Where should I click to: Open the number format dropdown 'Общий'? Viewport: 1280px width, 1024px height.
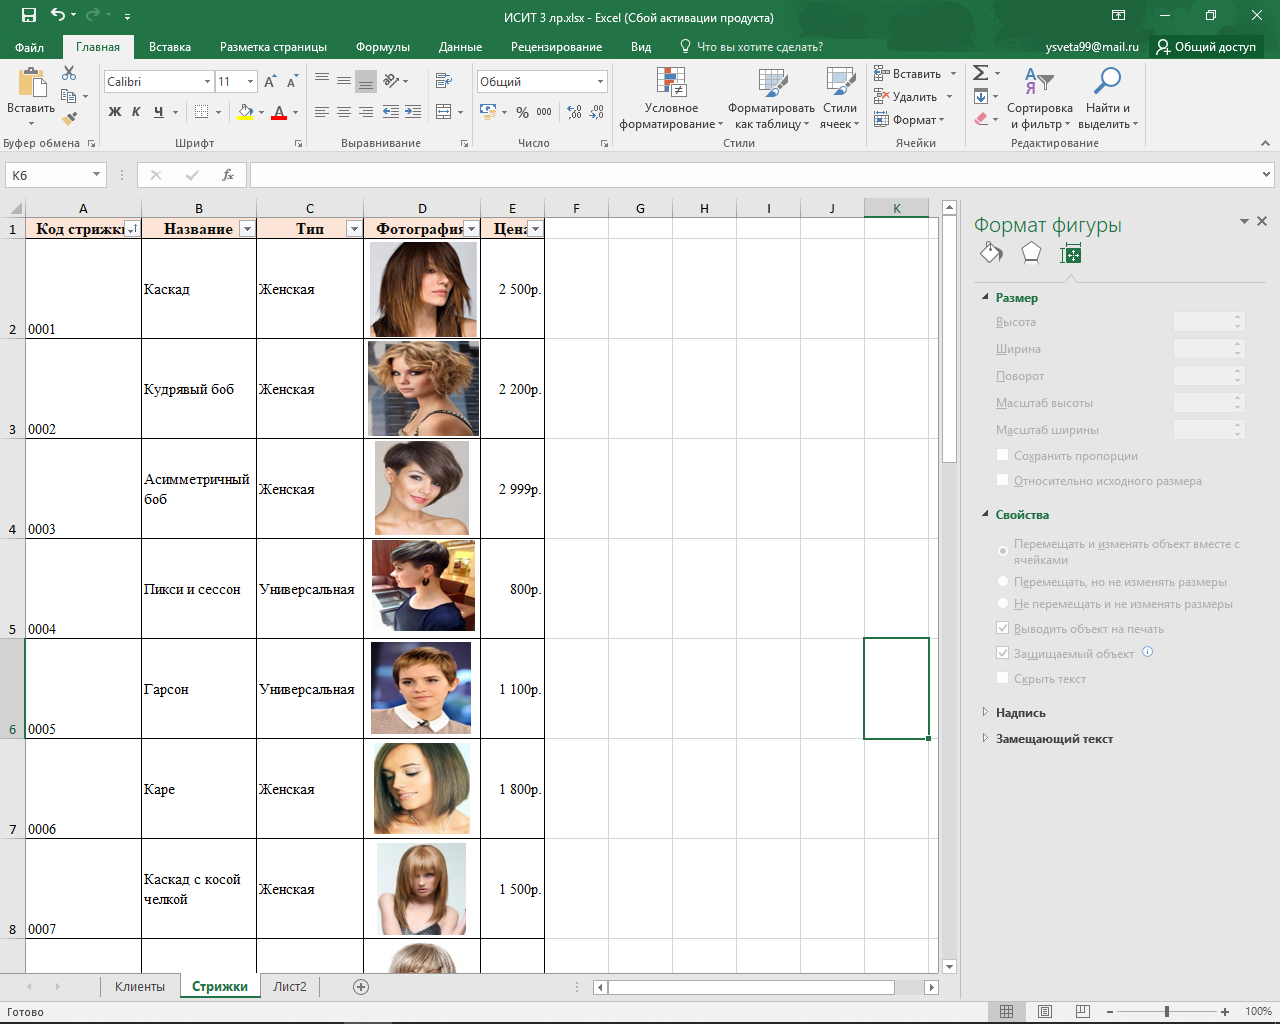click(600, 82)
